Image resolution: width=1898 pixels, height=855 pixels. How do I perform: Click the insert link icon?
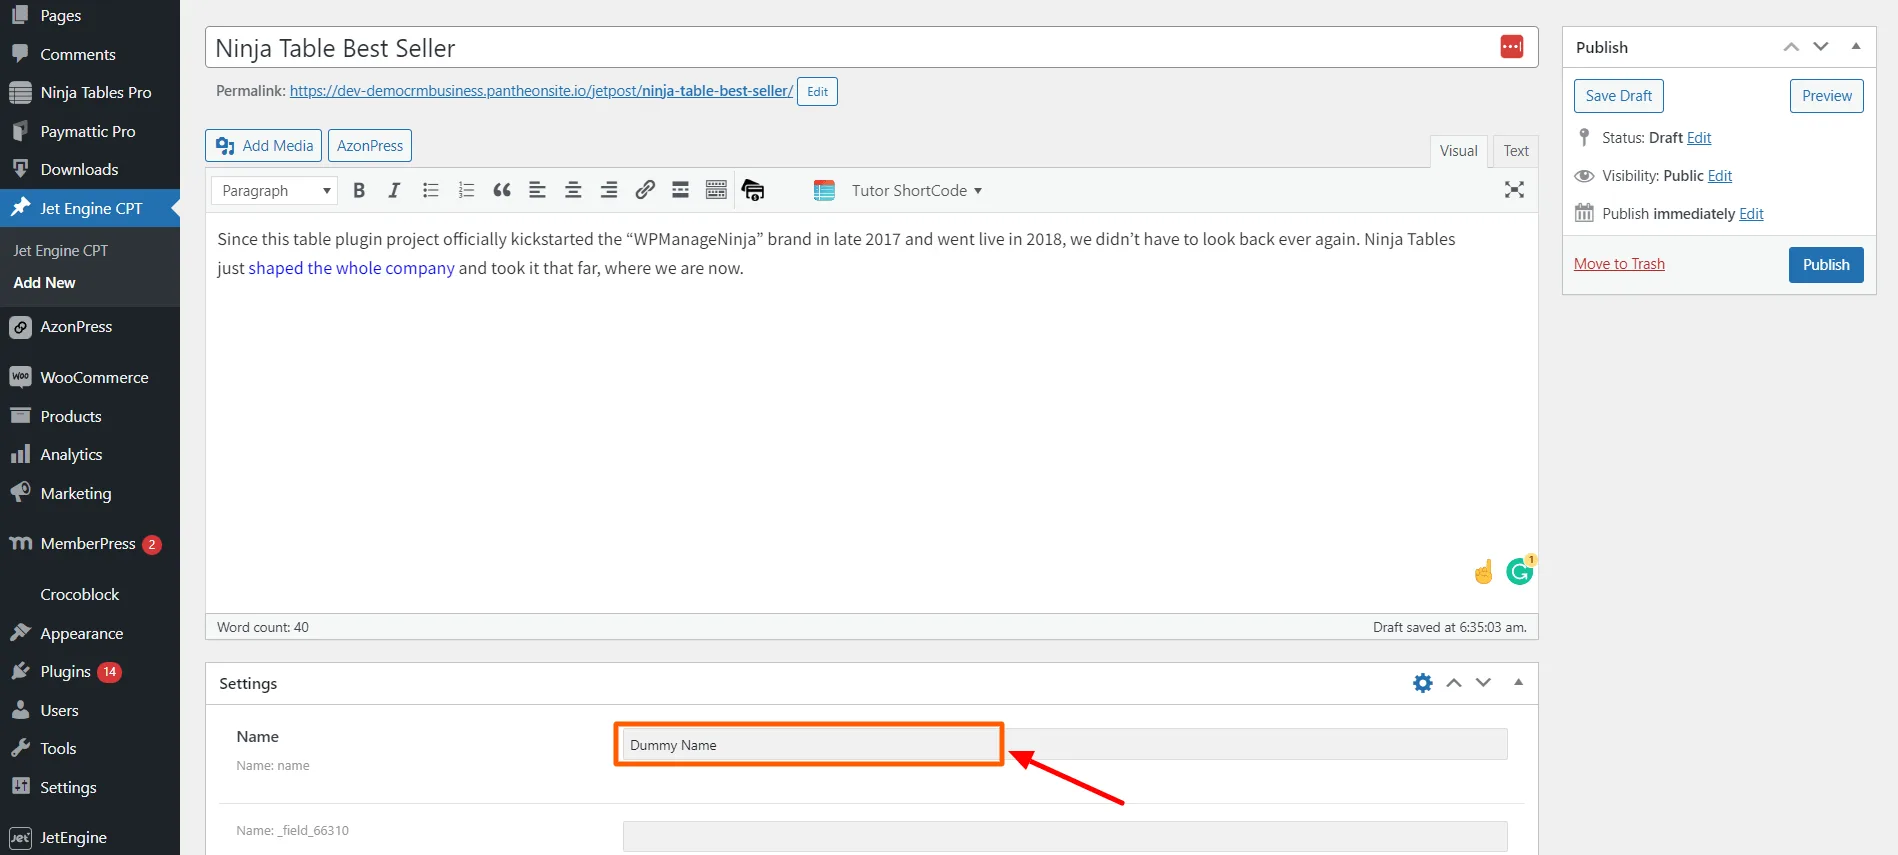(645, 190)
